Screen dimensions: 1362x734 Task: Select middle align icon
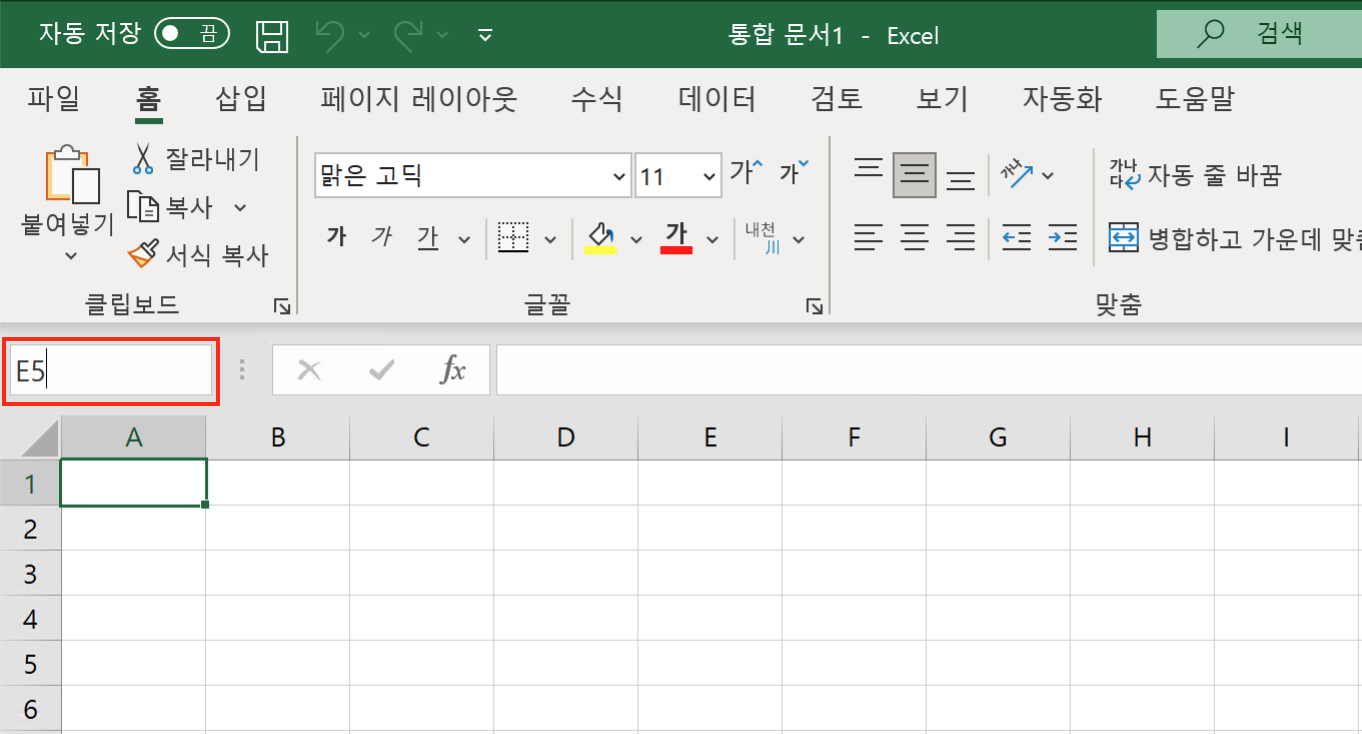point(914,176)
